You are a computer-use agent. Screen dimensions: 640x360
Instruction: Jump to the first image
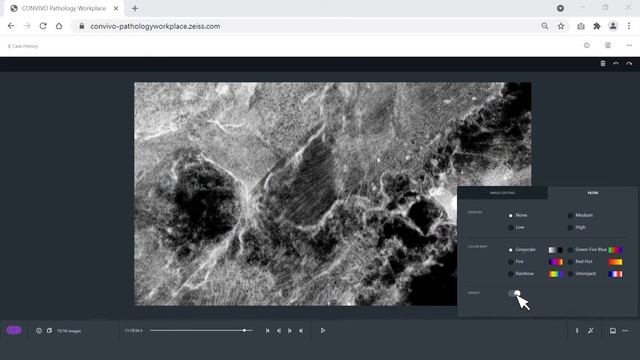(268, 331)
